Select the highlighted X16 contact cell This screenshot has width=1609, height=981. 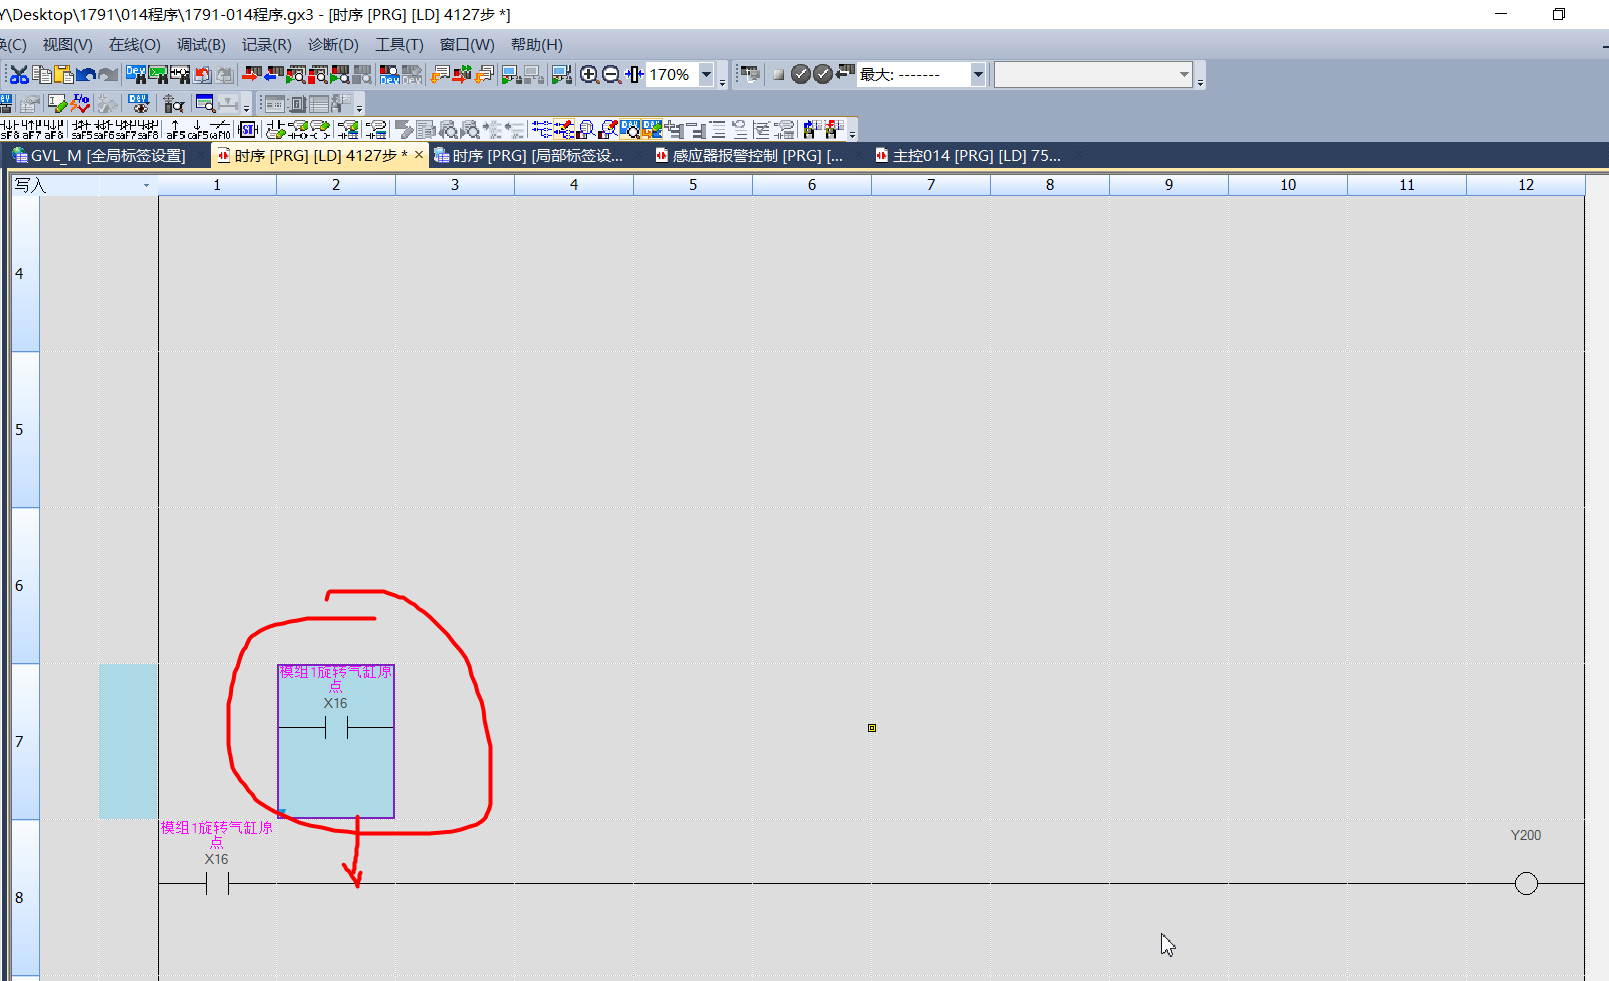[x=336, y=741]
